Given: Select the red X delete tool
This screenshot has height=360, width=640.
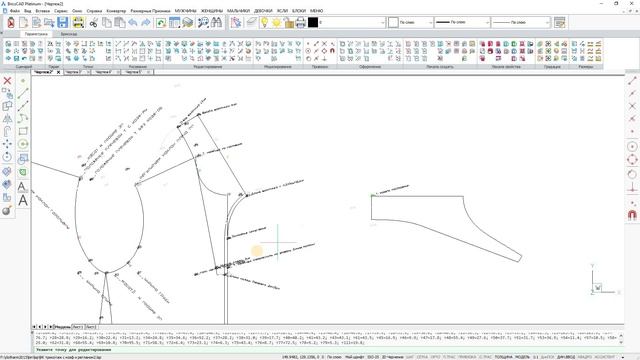Looking at the screenshot, I should [7, 80].
